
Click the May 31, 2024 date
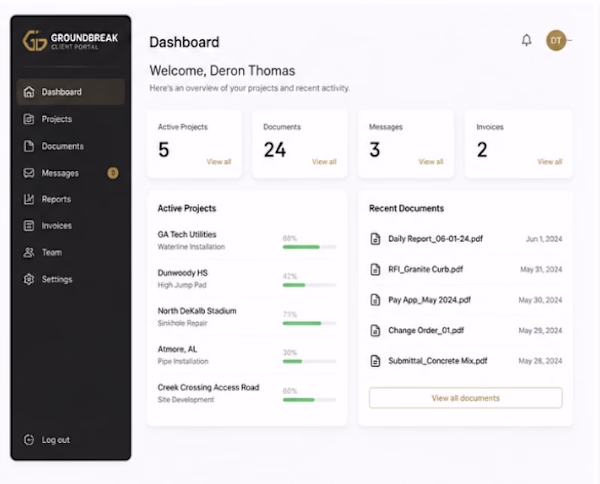[541, 269]
